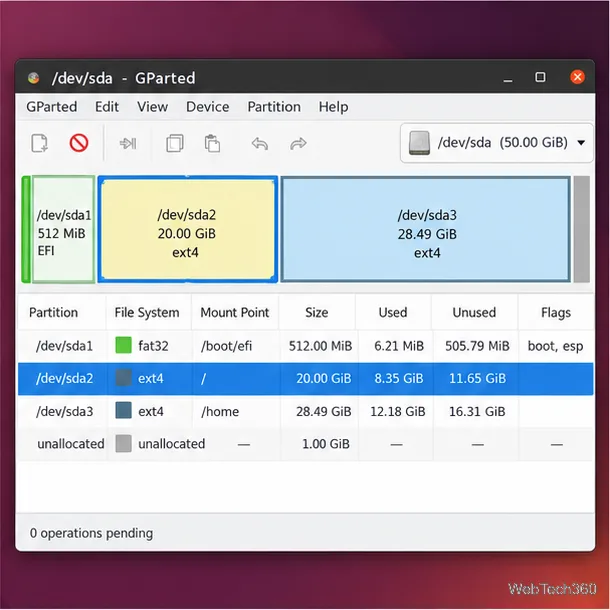610x610 pixels.
Task: Click the Undo last operation icon
Action: [x=259, y=144]
